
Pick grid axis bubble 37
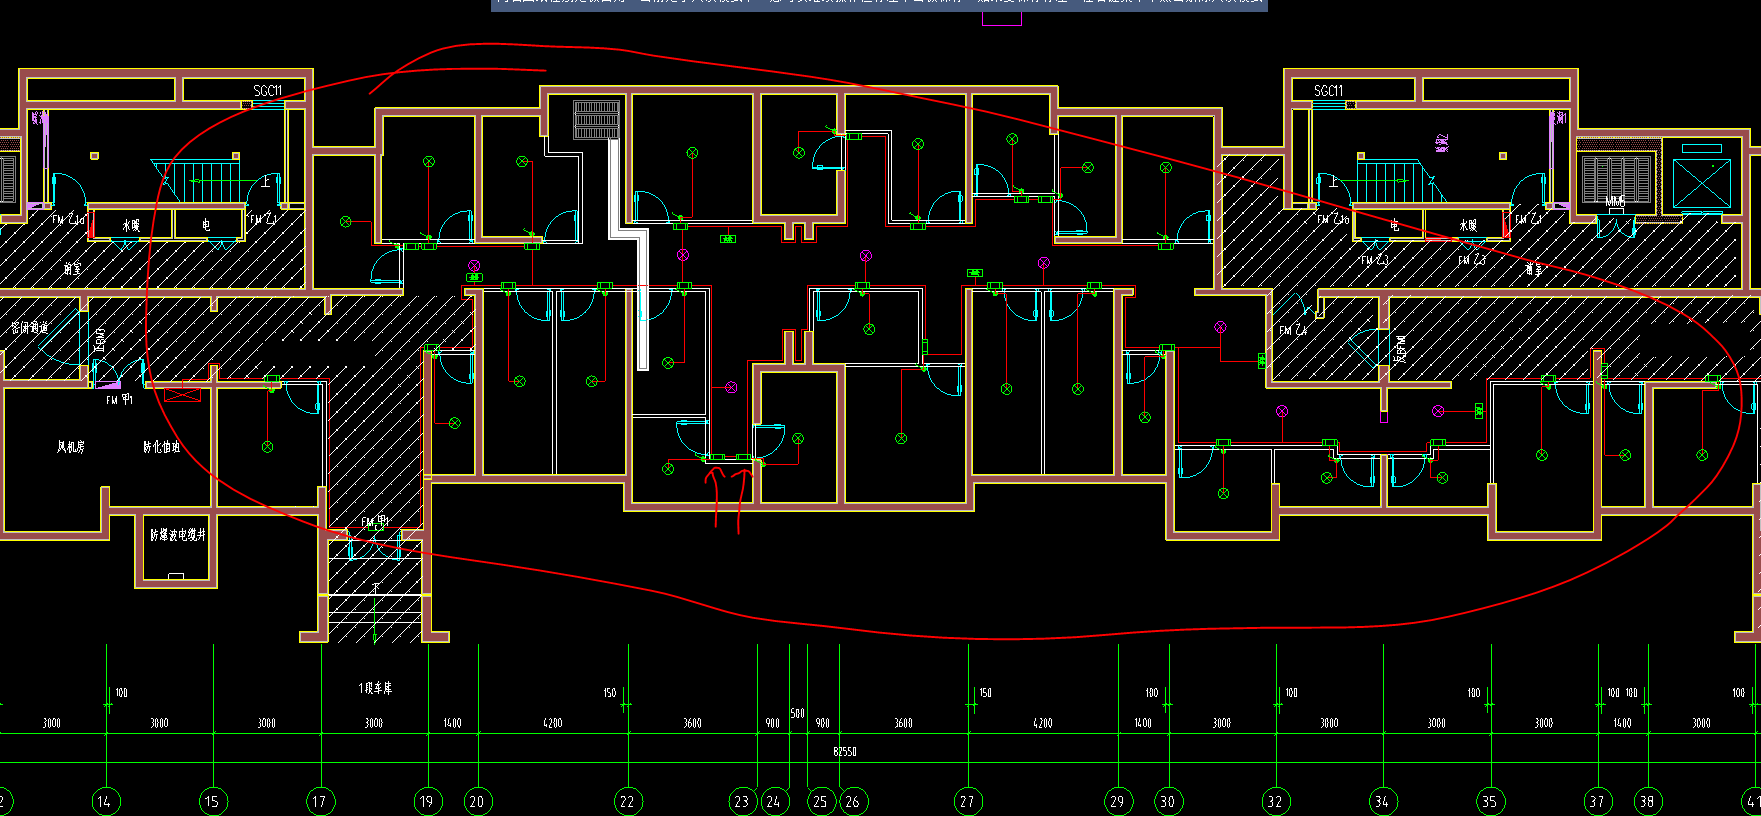coord(1598,801)
